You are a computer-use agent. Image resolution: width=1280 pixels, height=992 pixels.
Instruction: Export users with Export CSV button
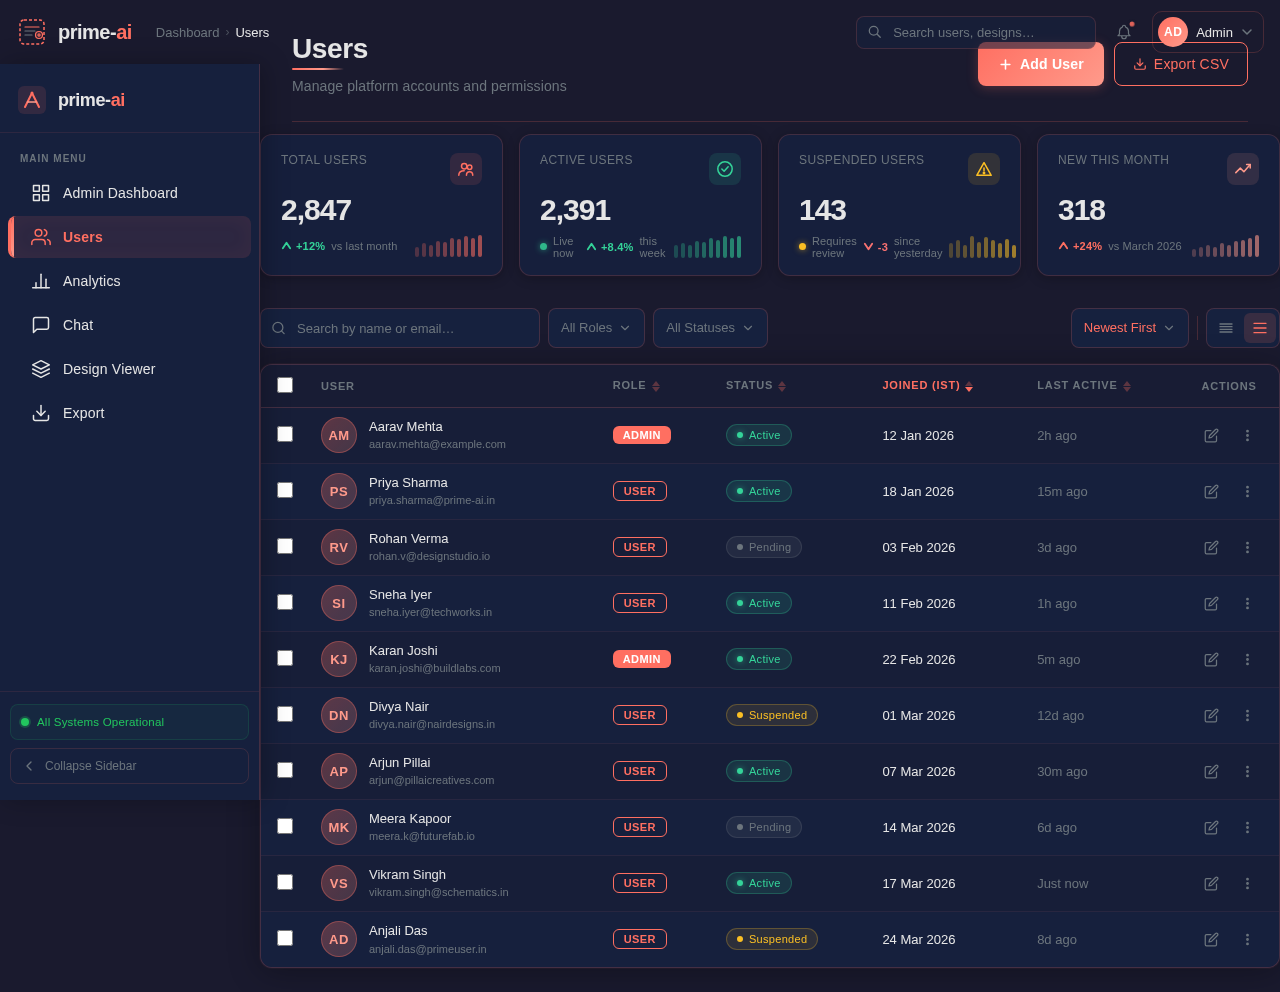click(1180, 64)
